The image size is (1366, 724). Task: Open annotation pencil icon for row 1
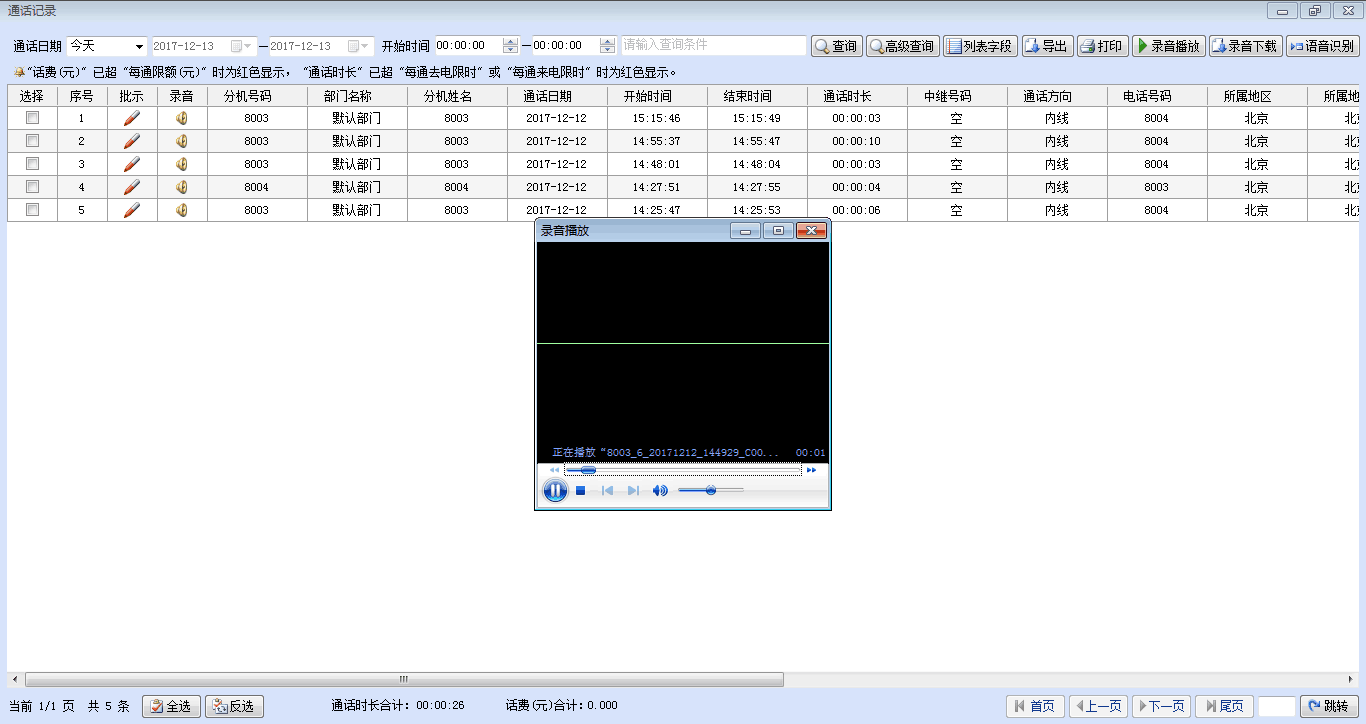tap(132, 118)
